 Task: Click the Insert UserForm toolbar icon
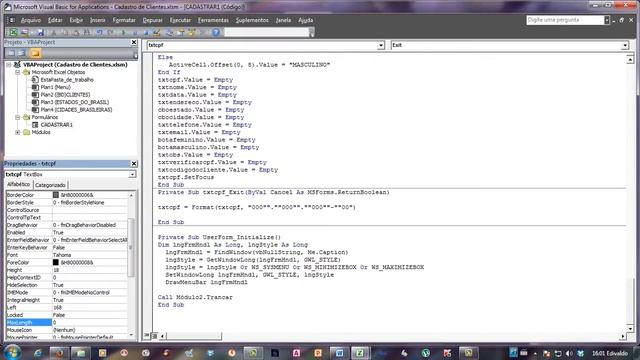tap(25, 32)
